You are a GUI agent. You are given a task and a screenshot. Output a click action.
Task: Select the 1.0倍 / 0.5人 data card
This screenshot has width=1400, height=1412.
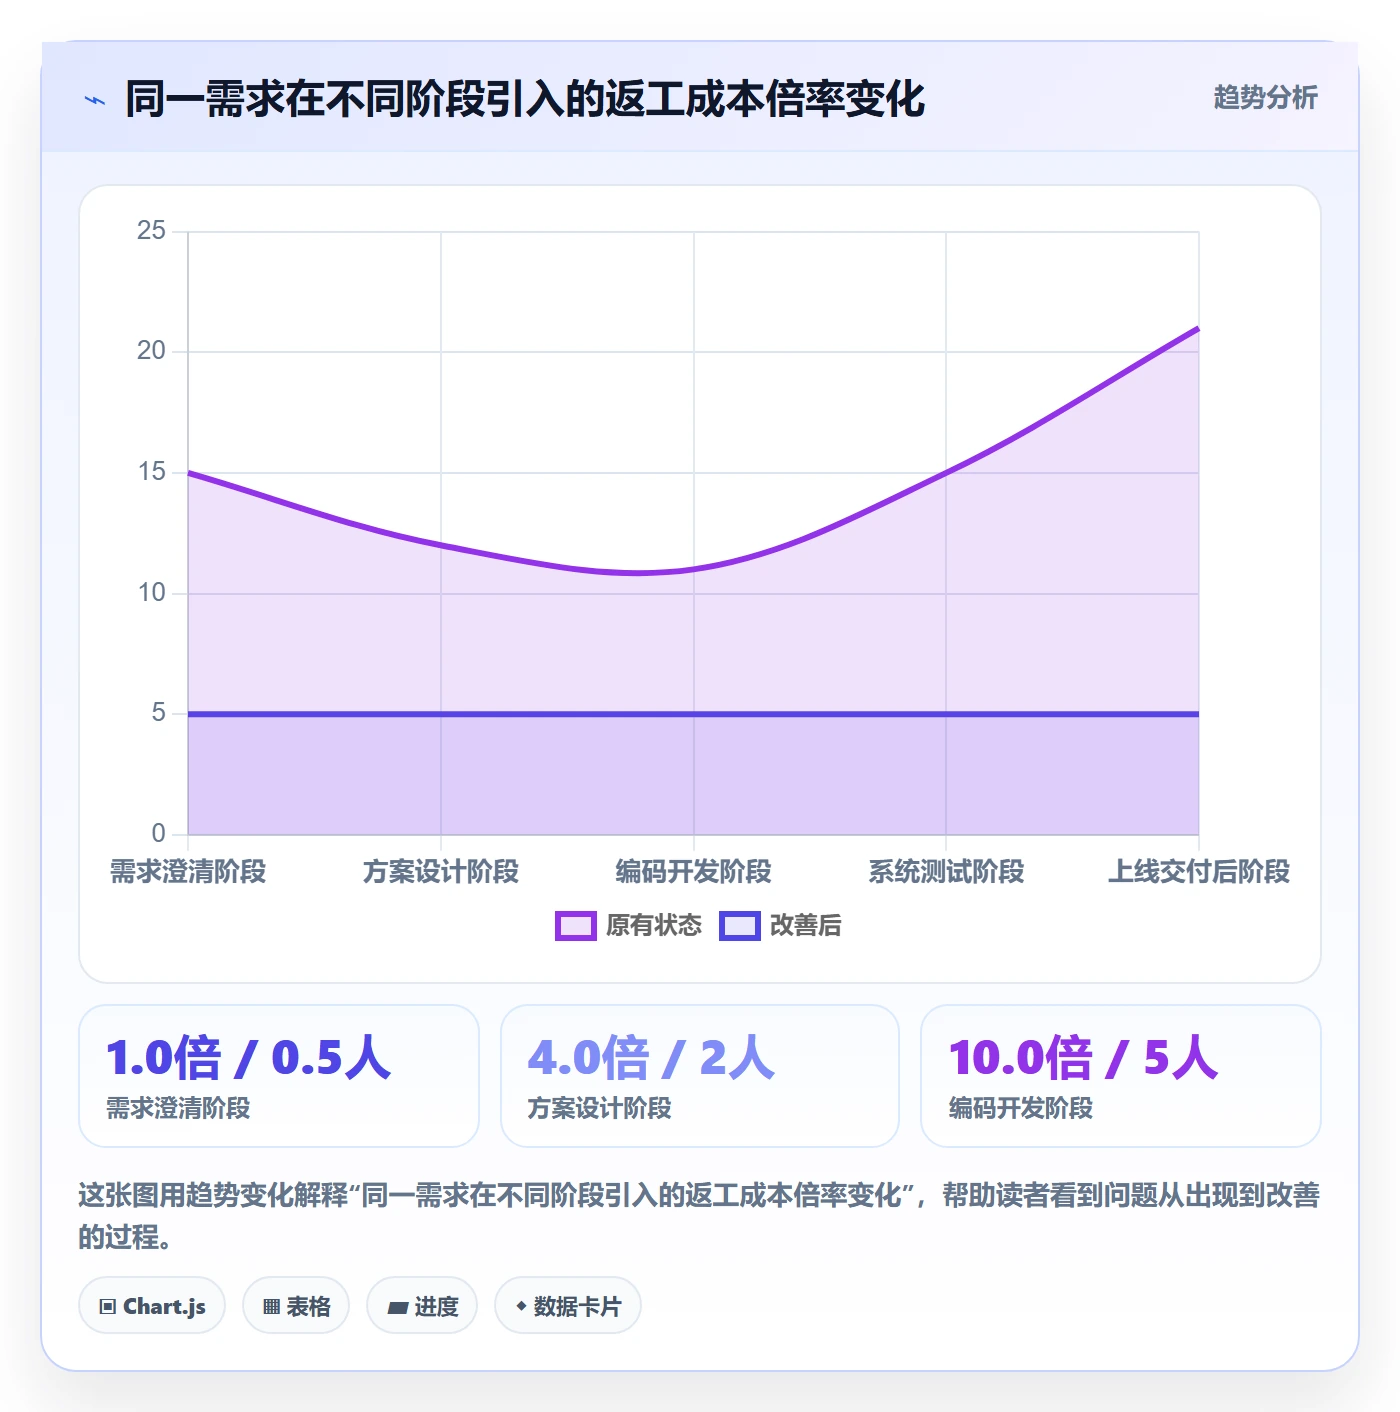279,1076
